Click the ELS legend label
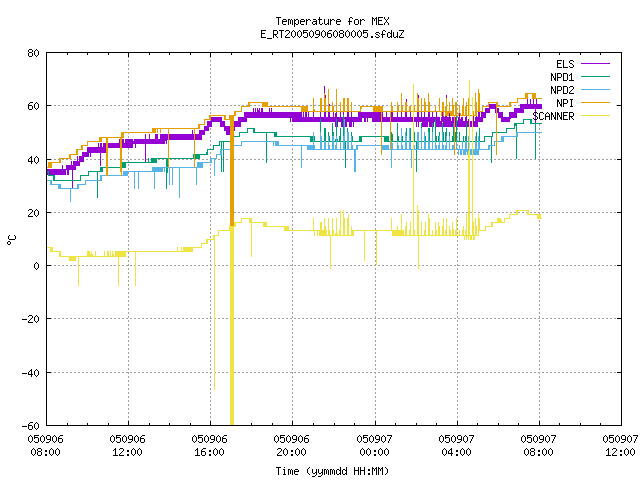 tap(565, 64)
